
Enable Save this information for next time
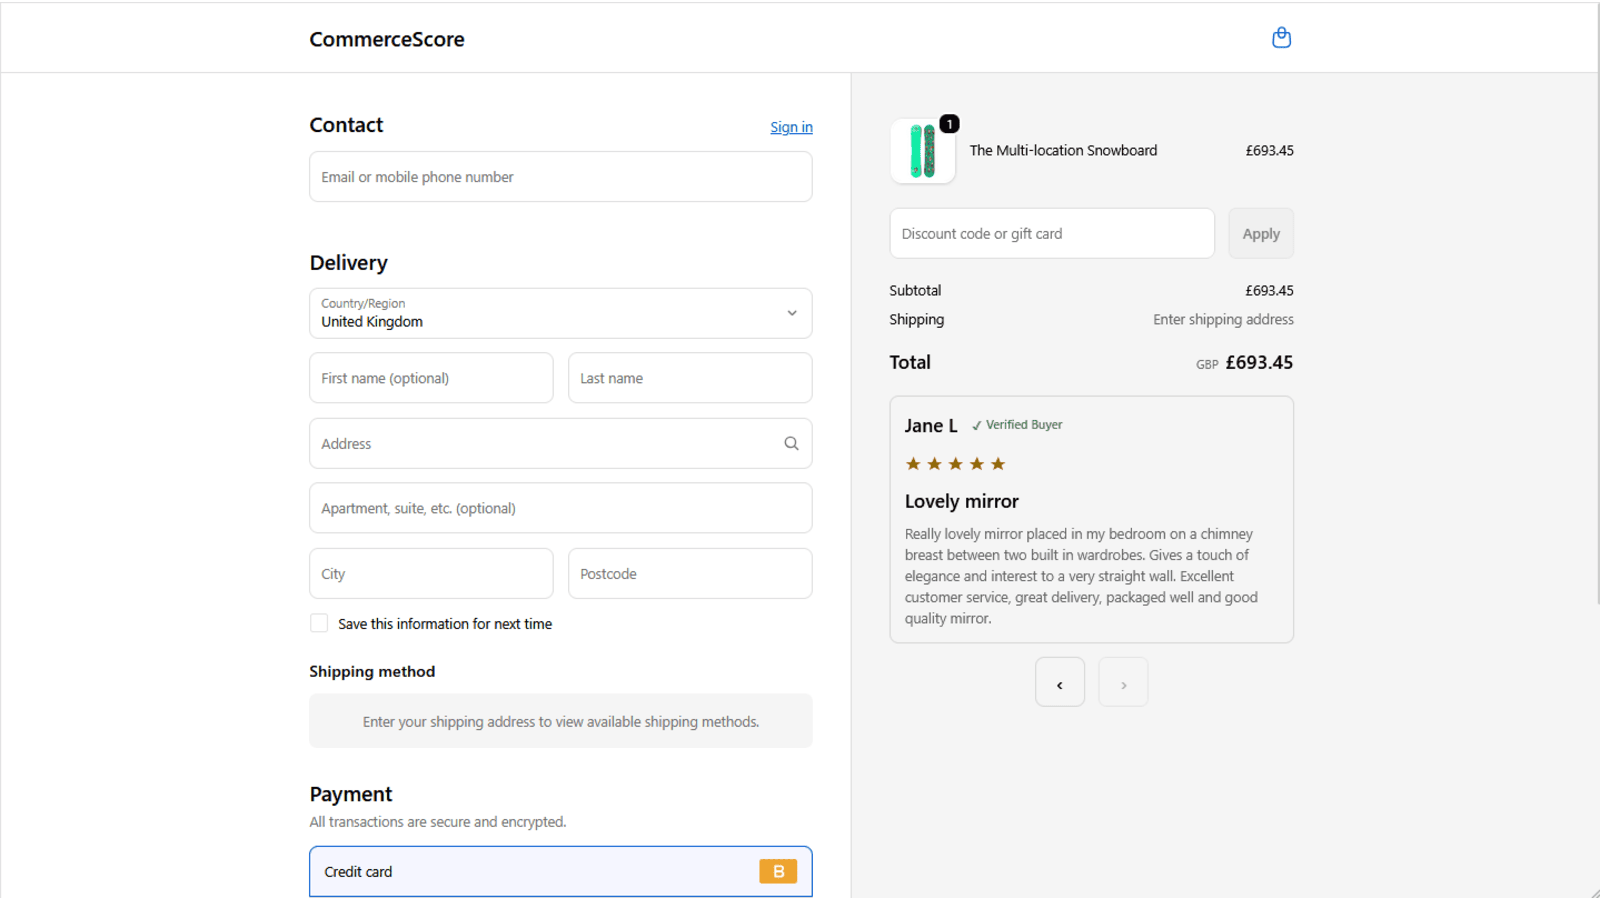click(x=318, y=622)
